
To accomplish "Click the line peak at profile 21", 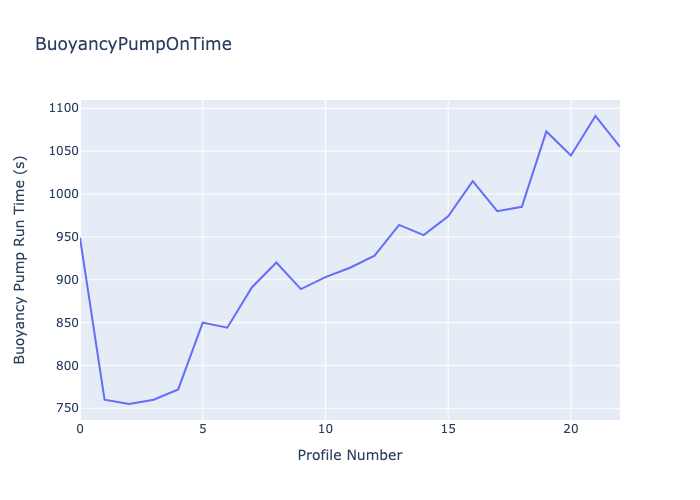I will 595,116.
